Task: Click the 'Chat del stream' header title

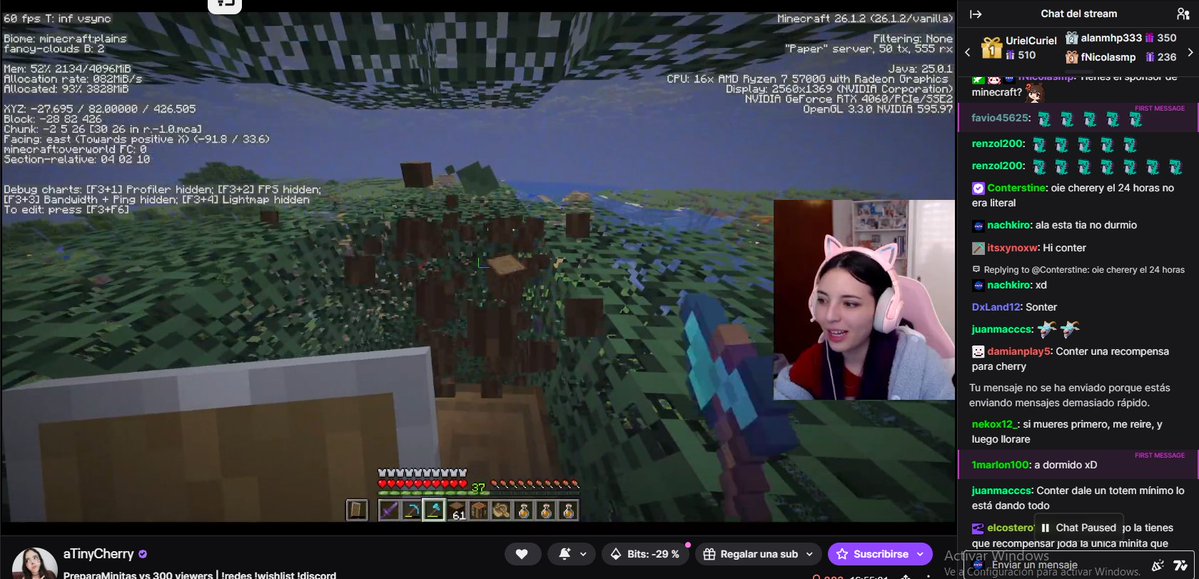Action: 1078,14
